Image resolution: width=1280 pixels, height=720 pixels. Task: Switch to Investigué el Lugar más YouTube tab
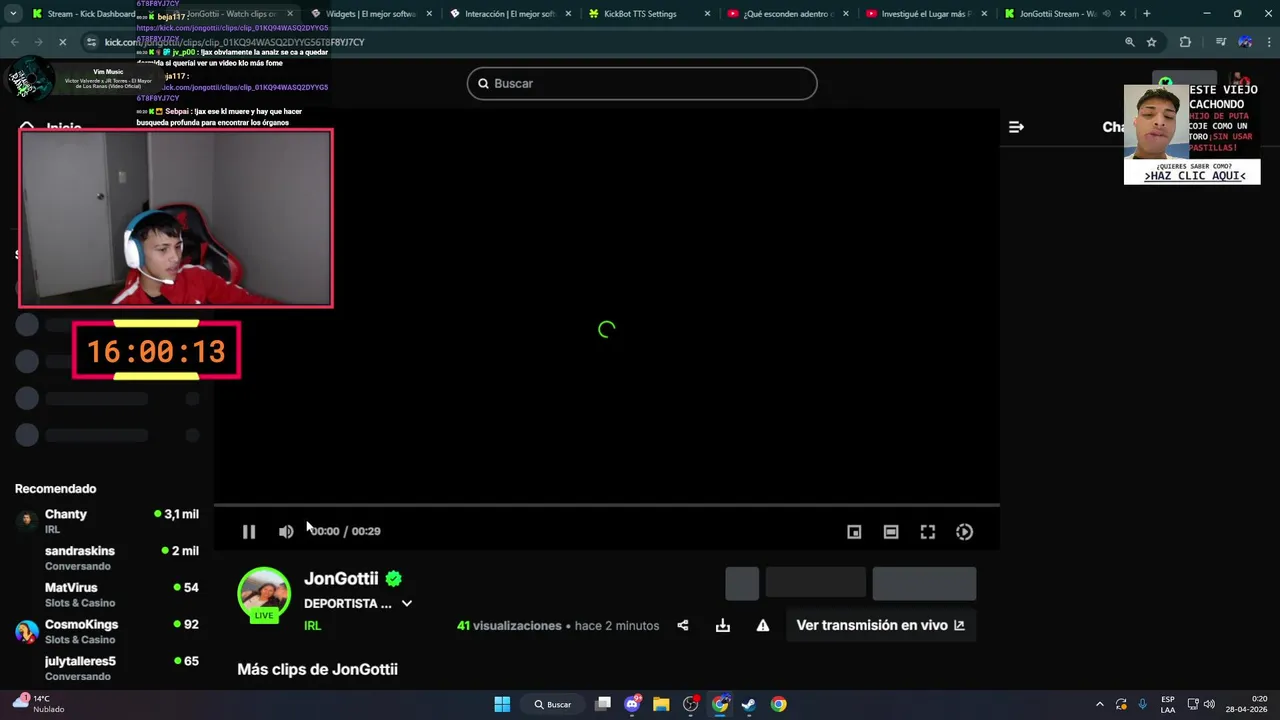pos(925,14)
